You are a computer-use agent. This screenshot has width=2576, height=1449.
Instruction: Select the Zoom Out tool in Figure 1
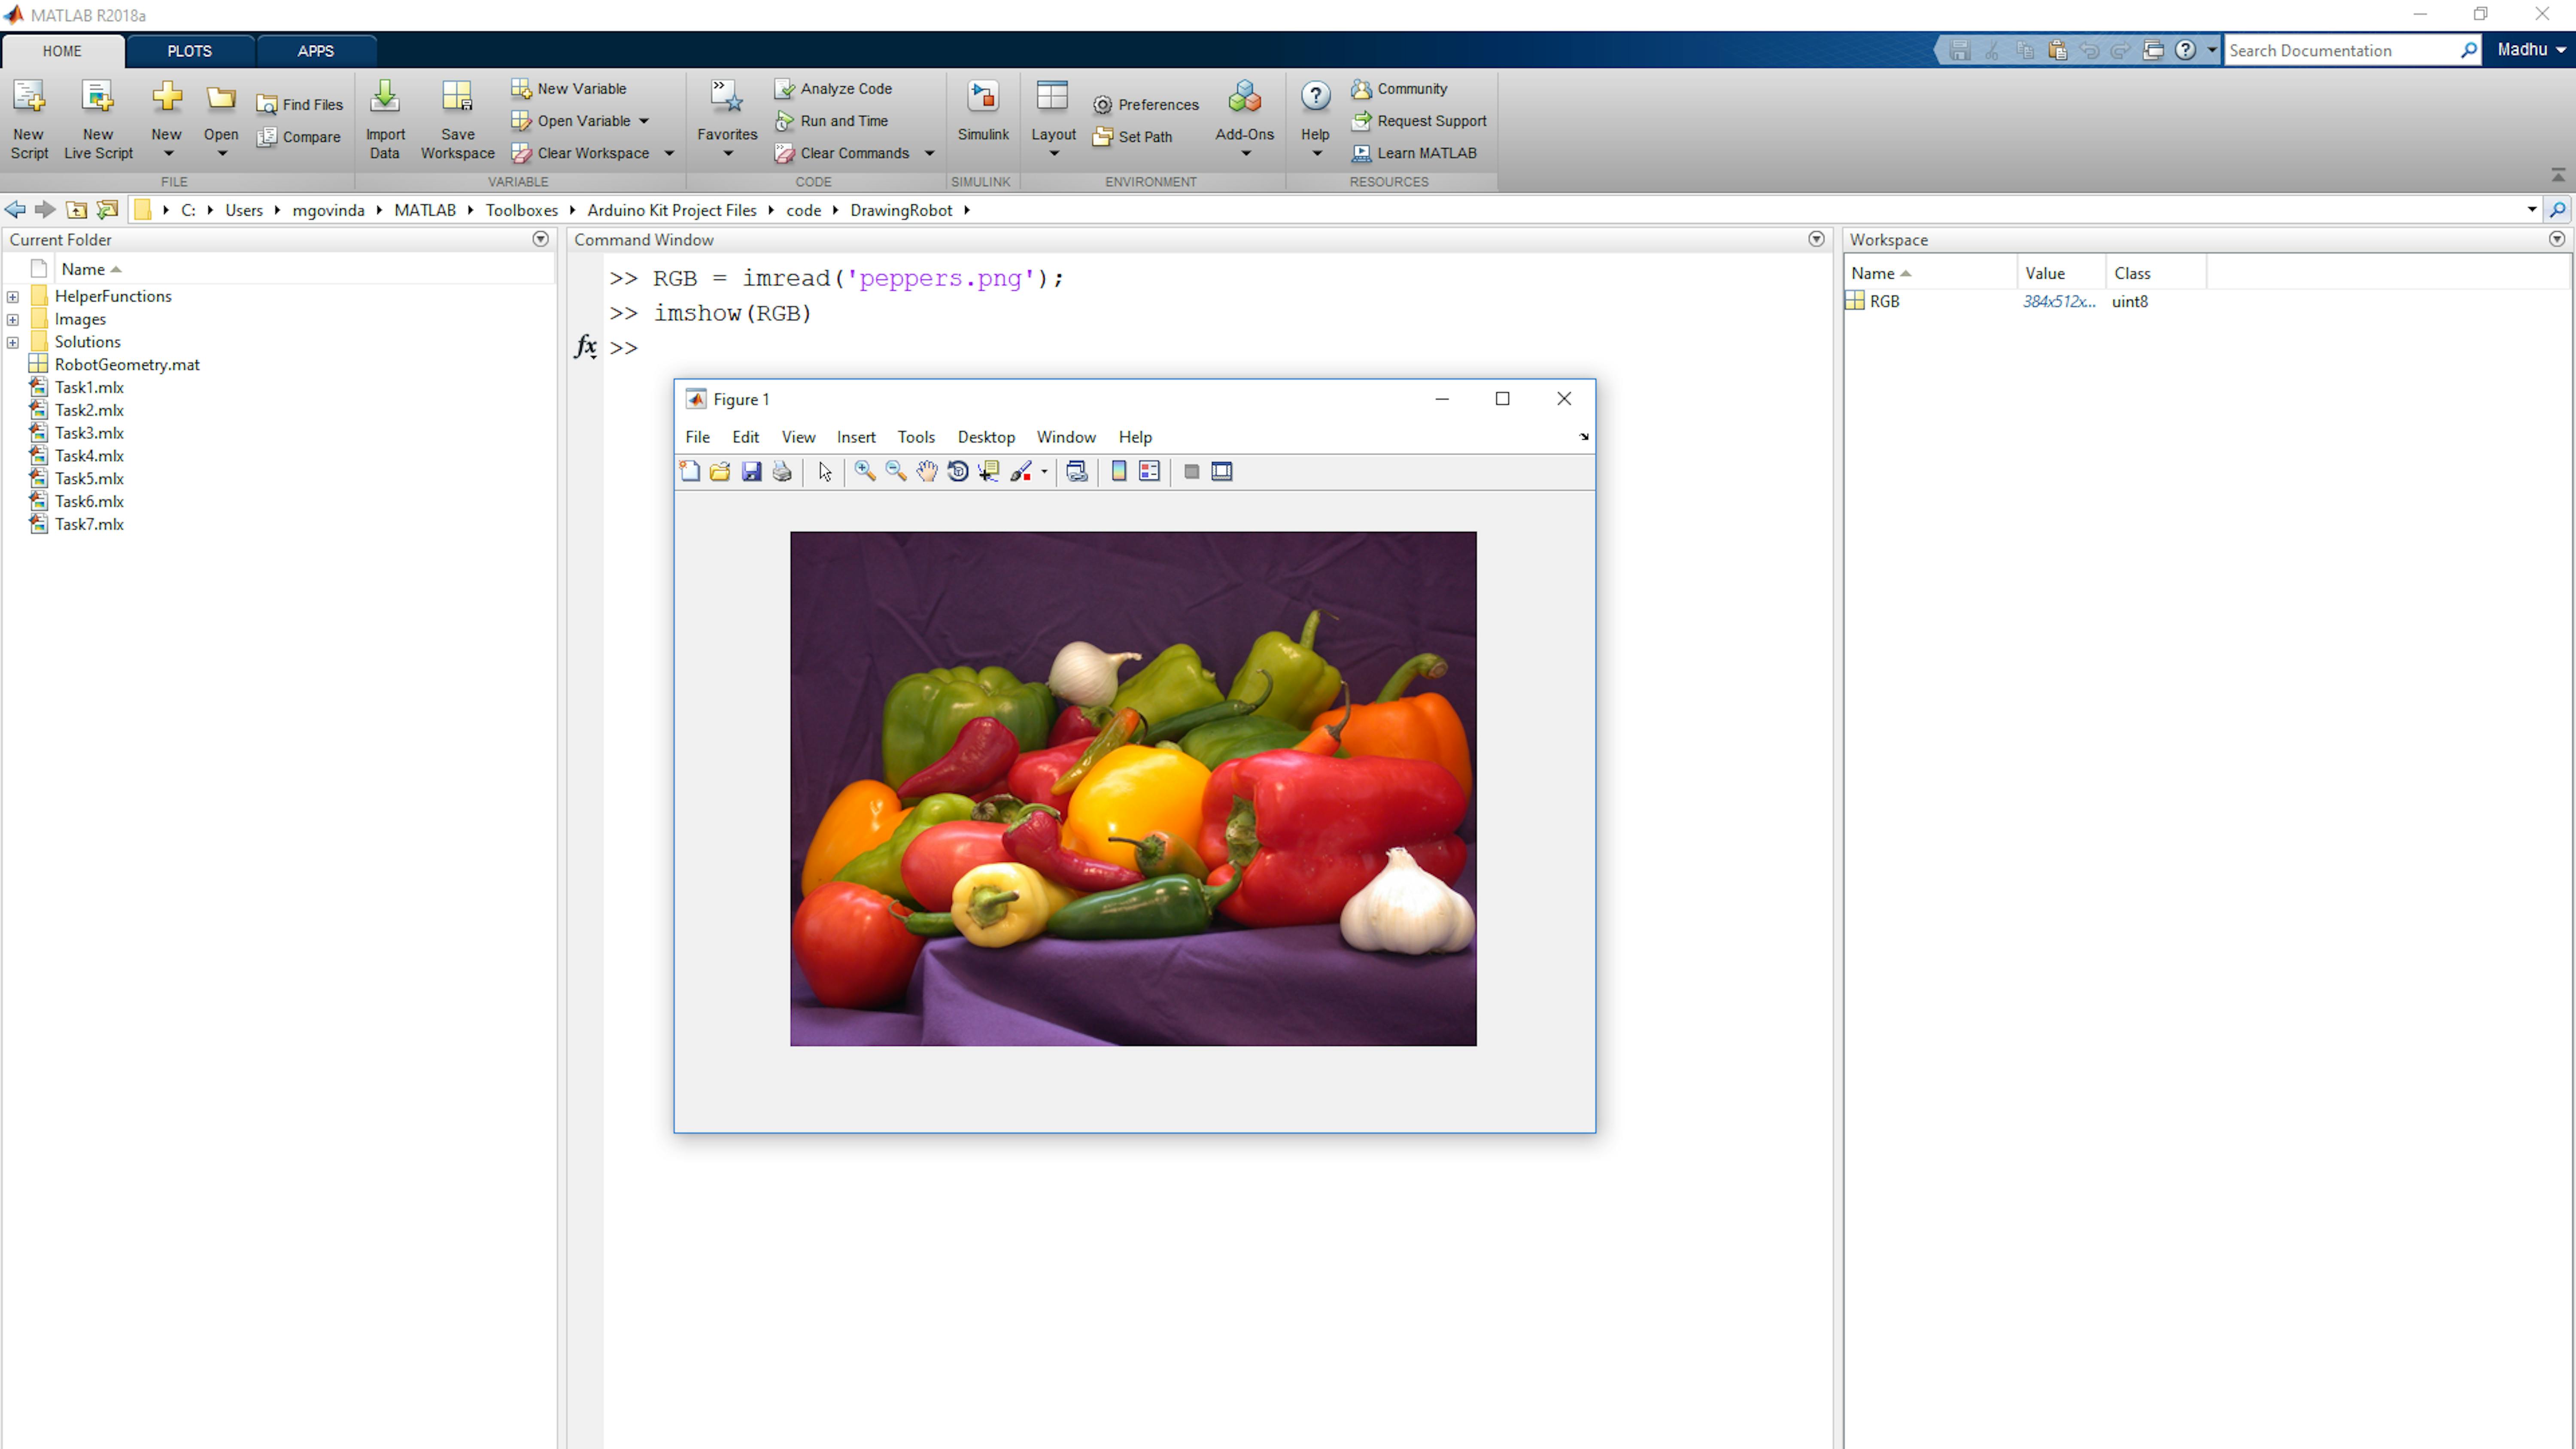coord(896,472)
